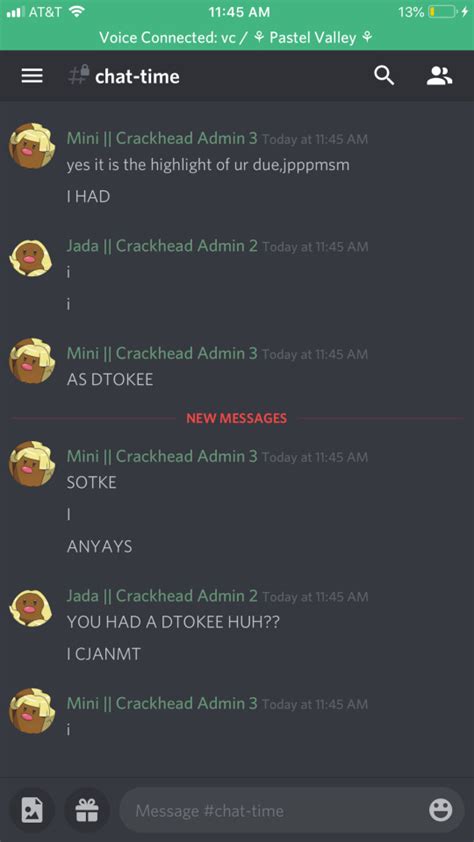Tap the locked channel hash icon
474x842 pixels.
(78, 76)
